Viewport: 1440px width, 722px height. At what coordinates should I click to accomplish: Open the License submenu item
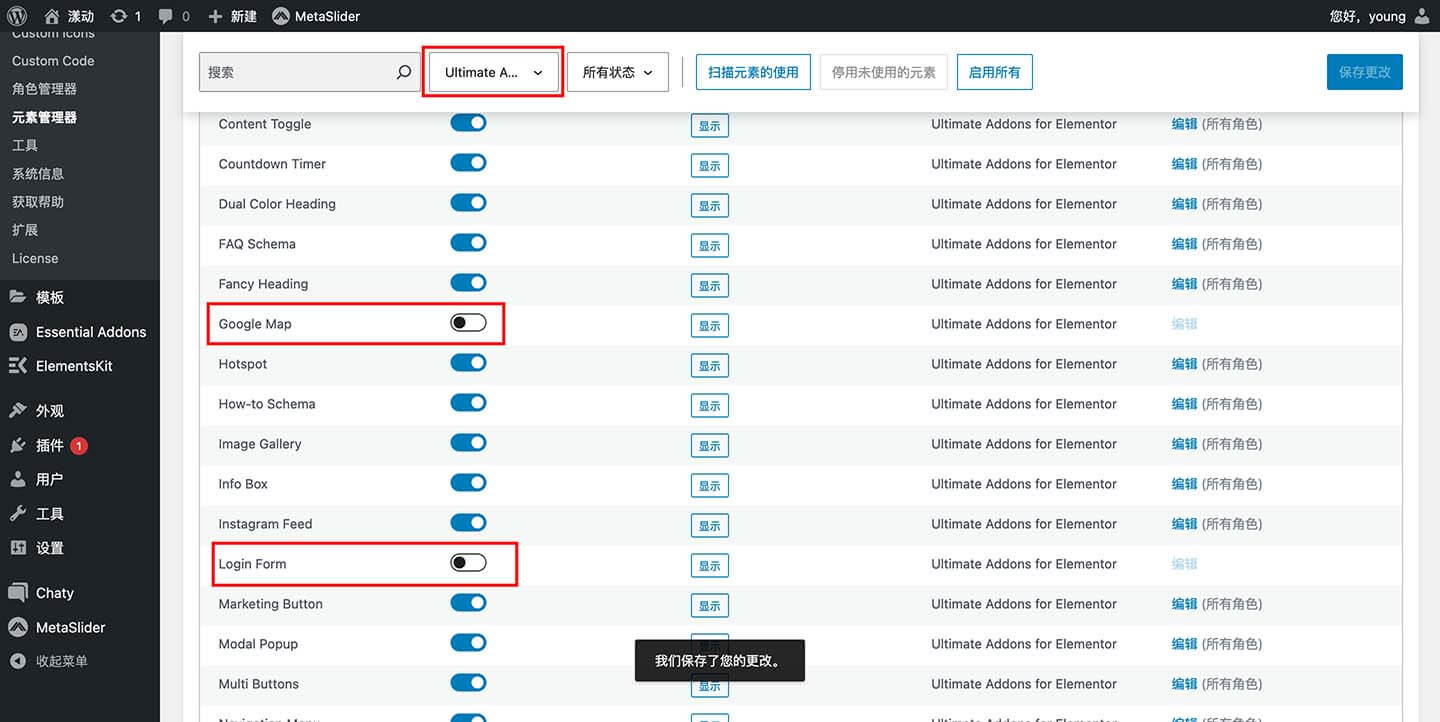tap(35, 258)
